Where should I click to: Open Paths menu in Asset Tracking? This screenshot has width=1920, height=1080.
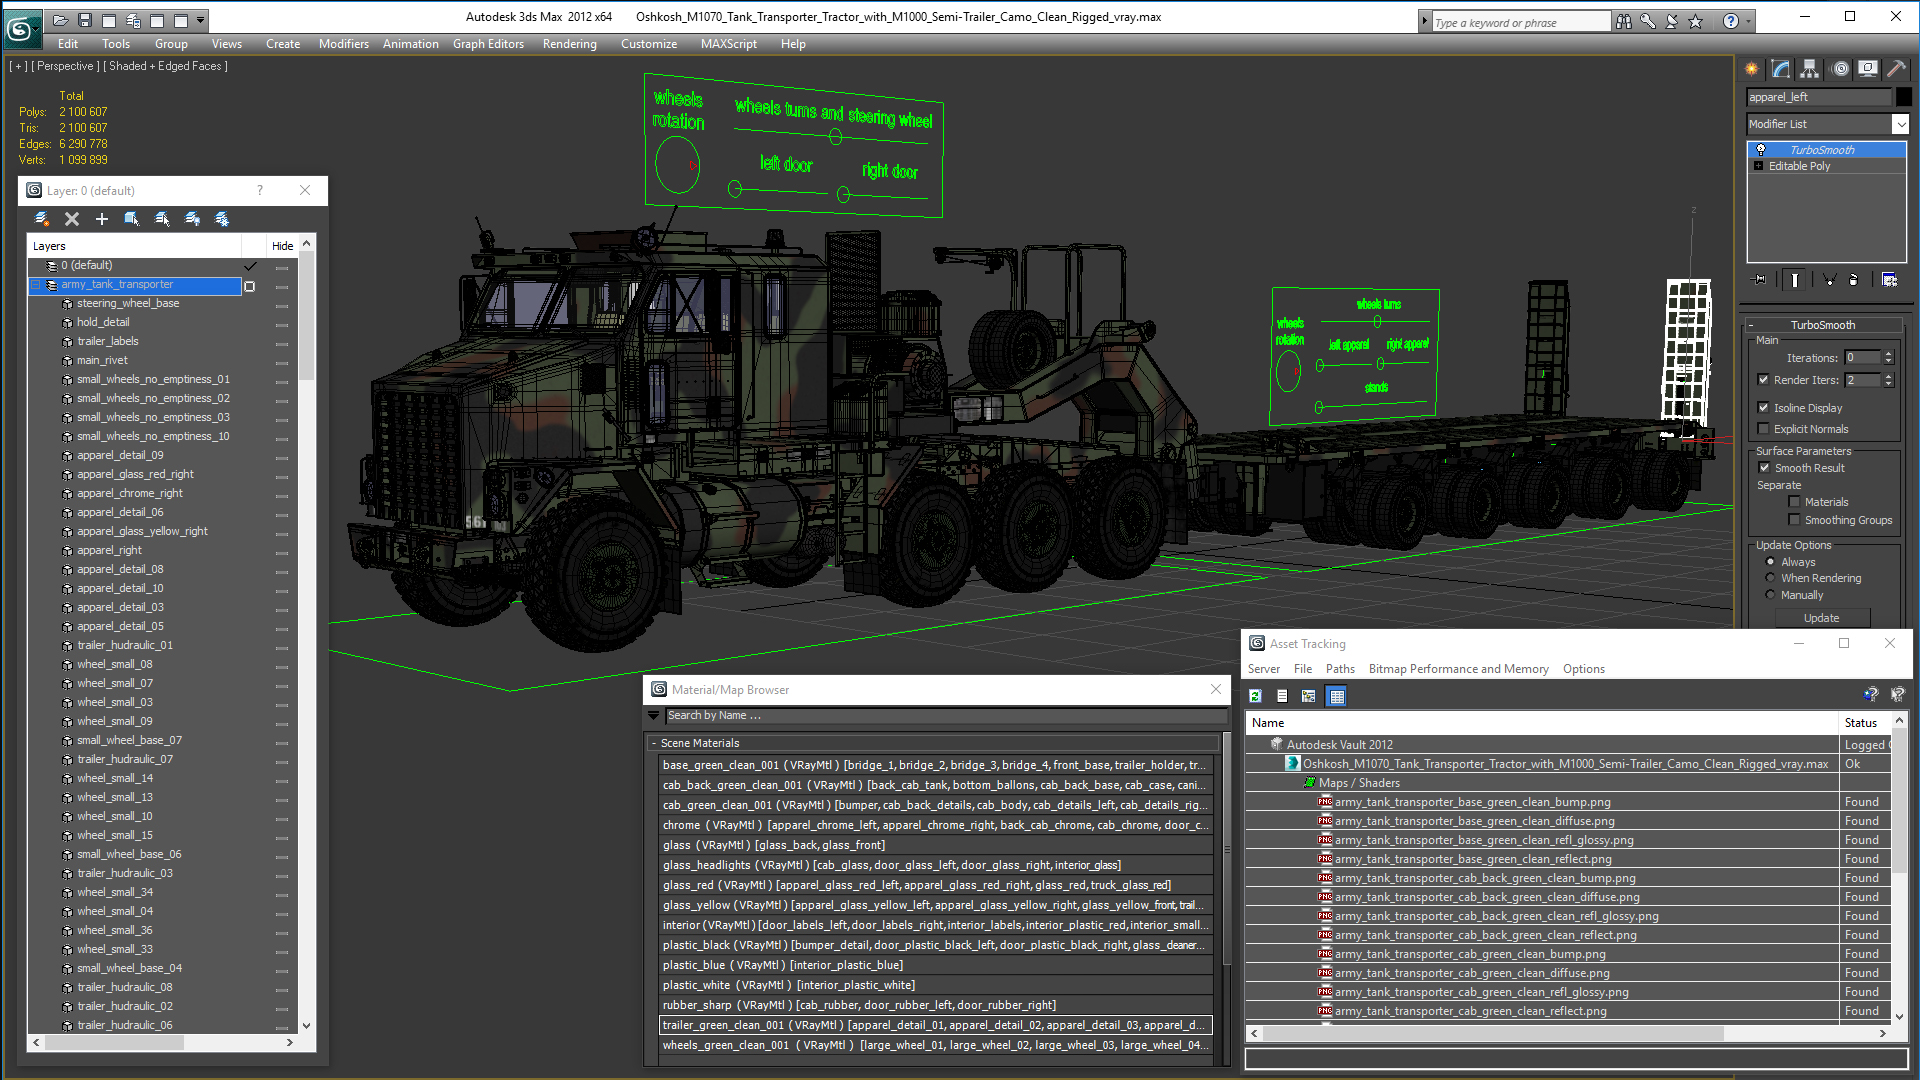pos(1340,669)
